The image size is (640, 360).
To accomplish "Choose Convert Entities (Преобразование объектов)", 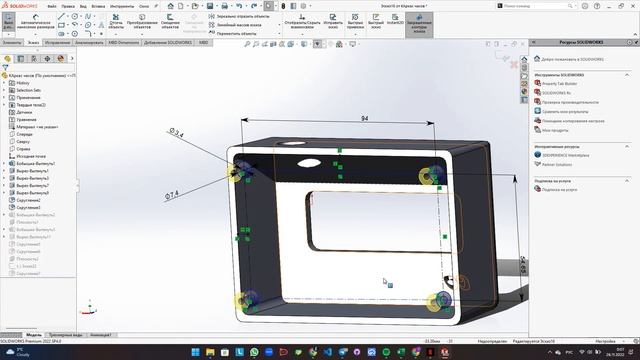I will 142,22.
